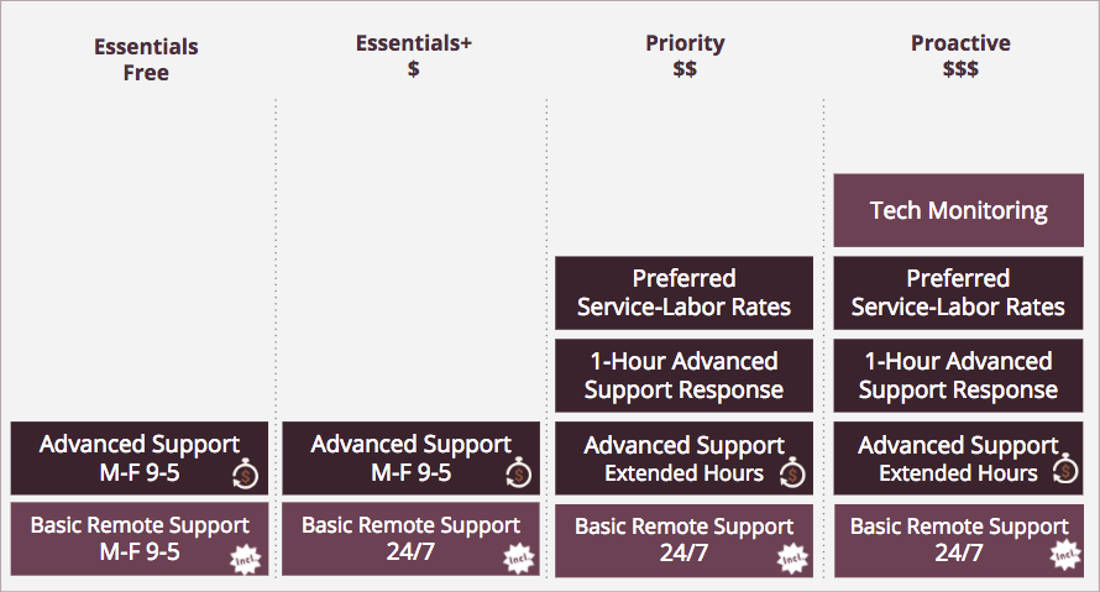The width and height of the screenshot is (1100, 592).
Task: Click Basic Remote Support M-F 9-5 box
Action: click(140, 539)
